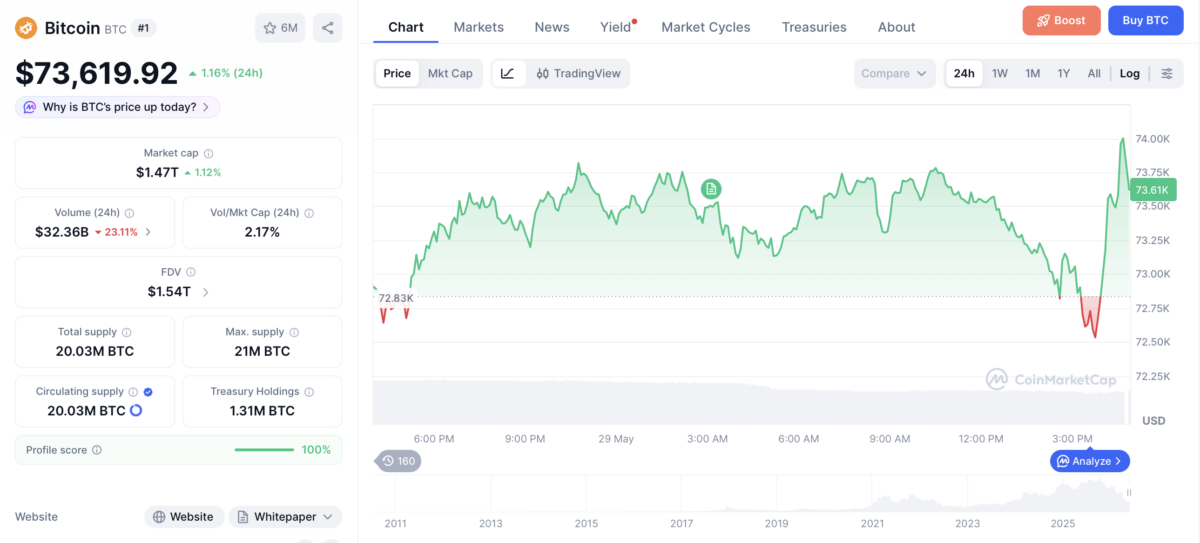Switch chart to Mkt Cap
Viewport: 1200px width, 543px height.
(450, 73)
